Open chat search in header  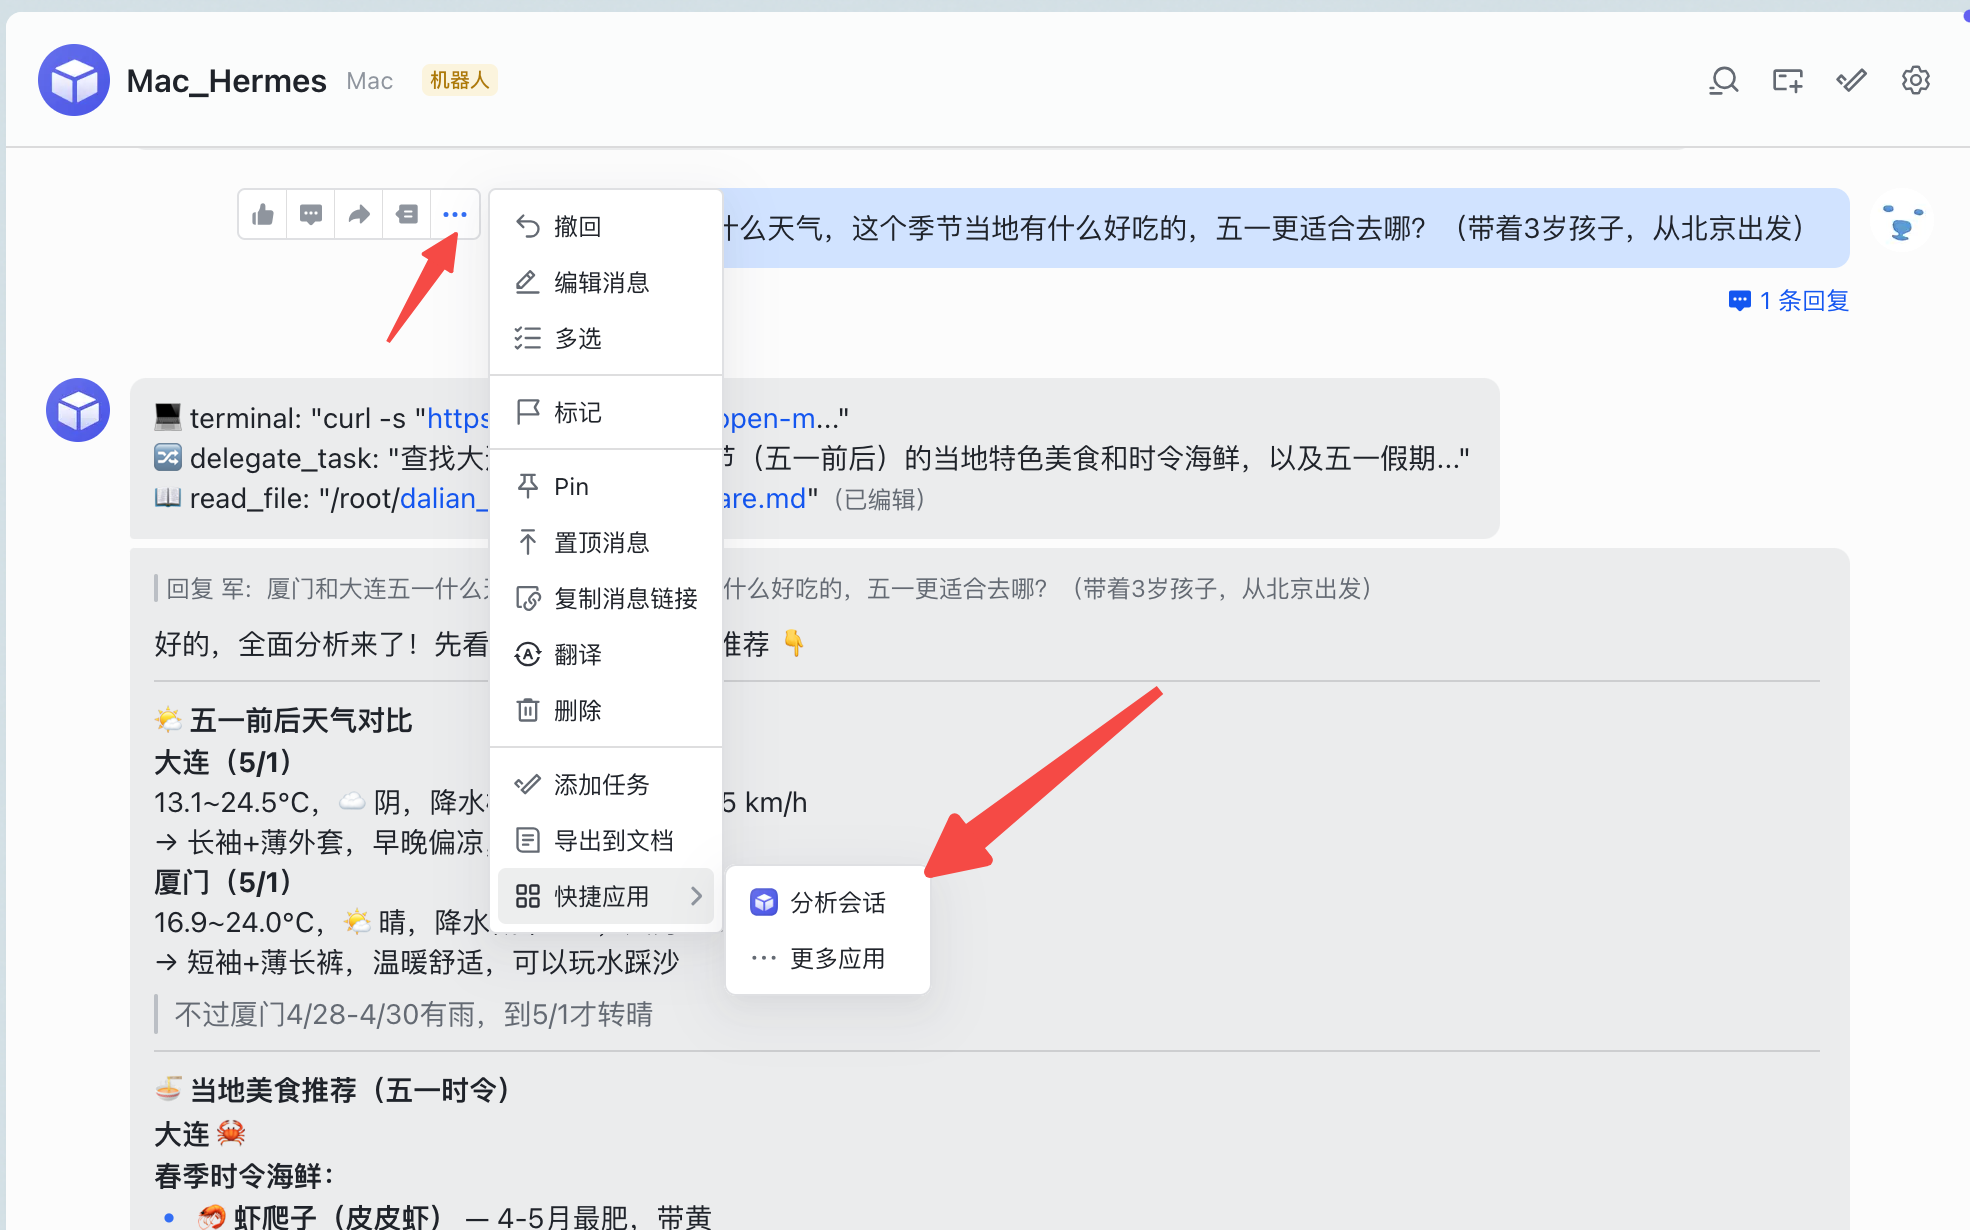coord(1724,80)
